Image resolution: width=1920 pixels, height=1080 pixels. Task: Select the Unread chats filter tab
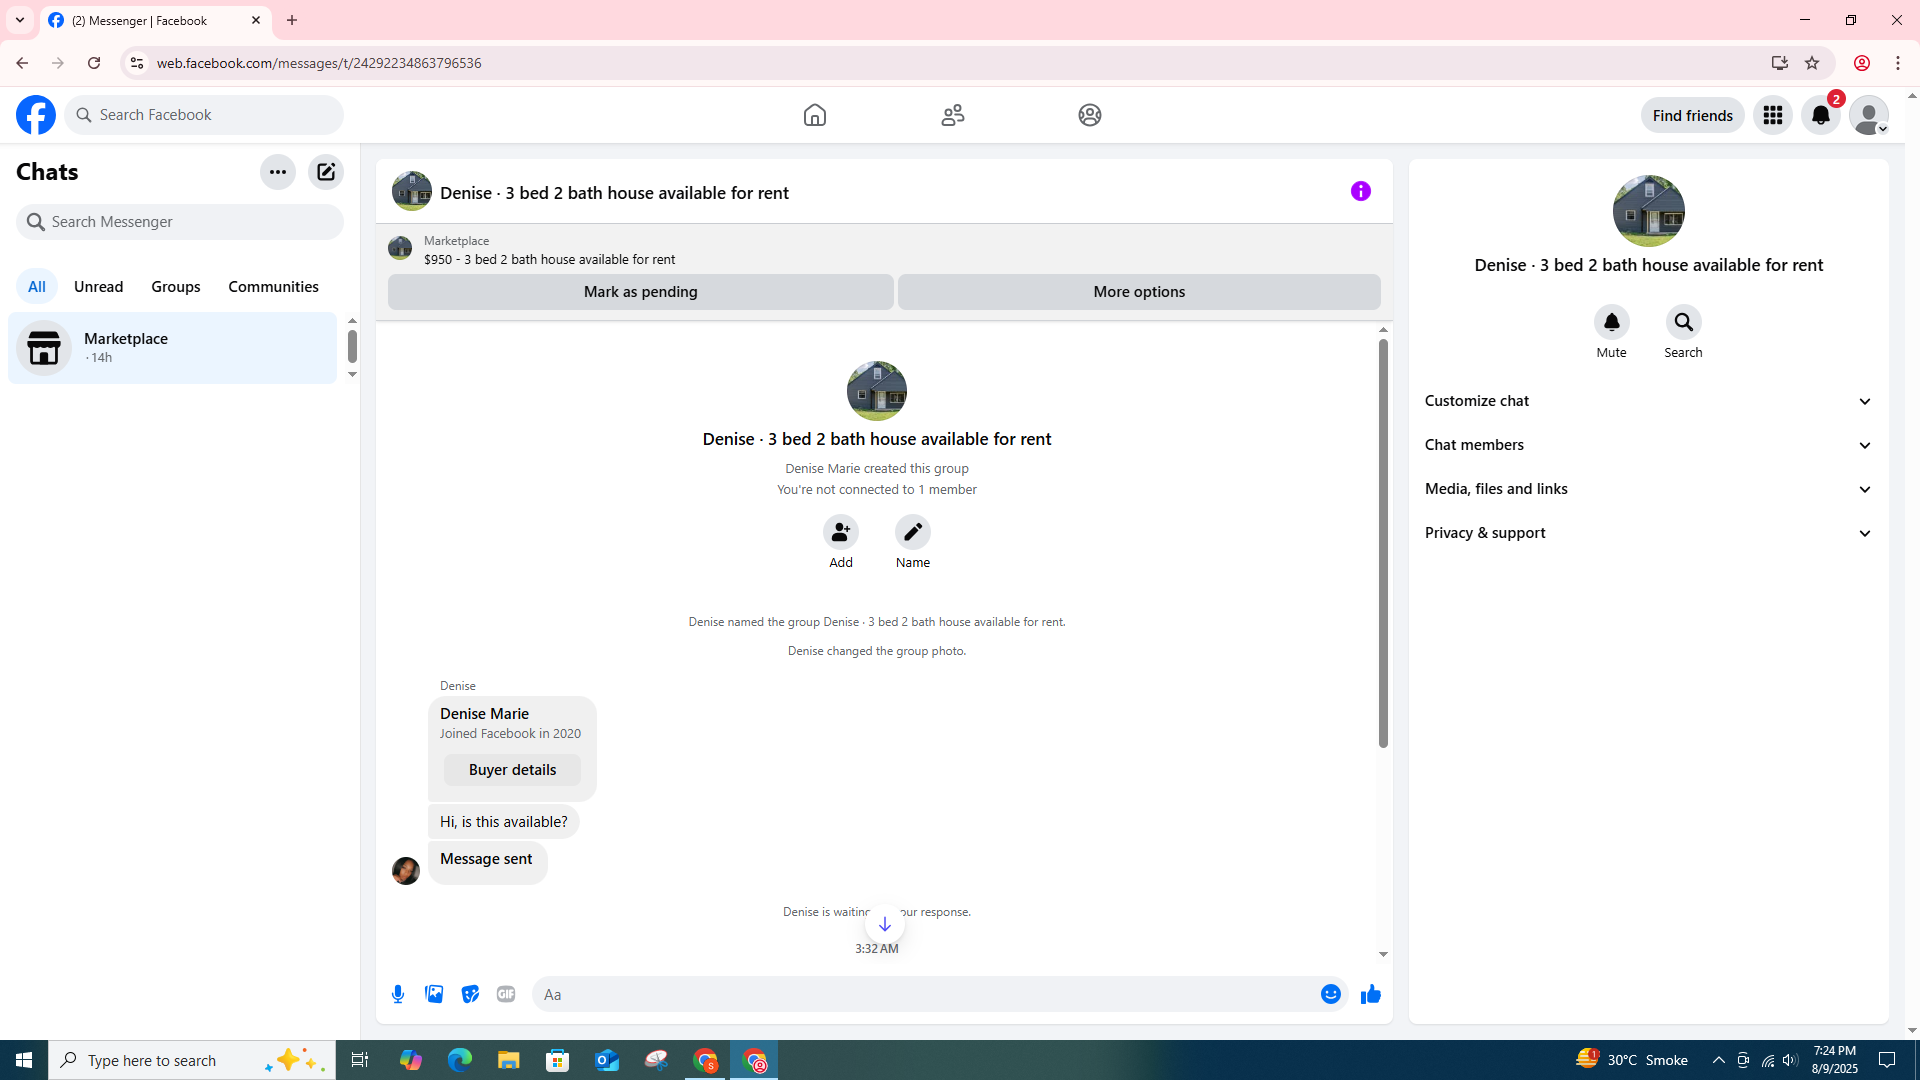(x=99, y=287)
